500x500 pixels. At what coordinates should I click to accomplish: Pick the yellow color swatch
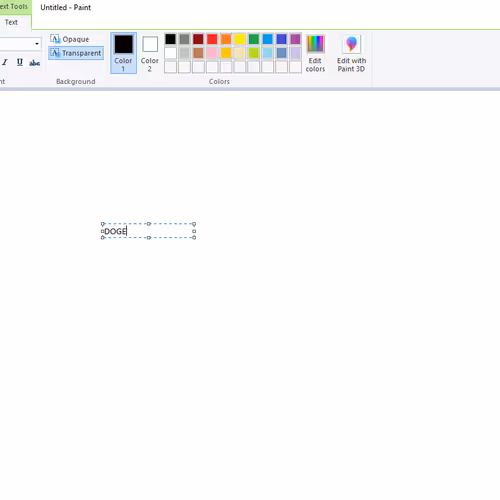click(240, 39)
